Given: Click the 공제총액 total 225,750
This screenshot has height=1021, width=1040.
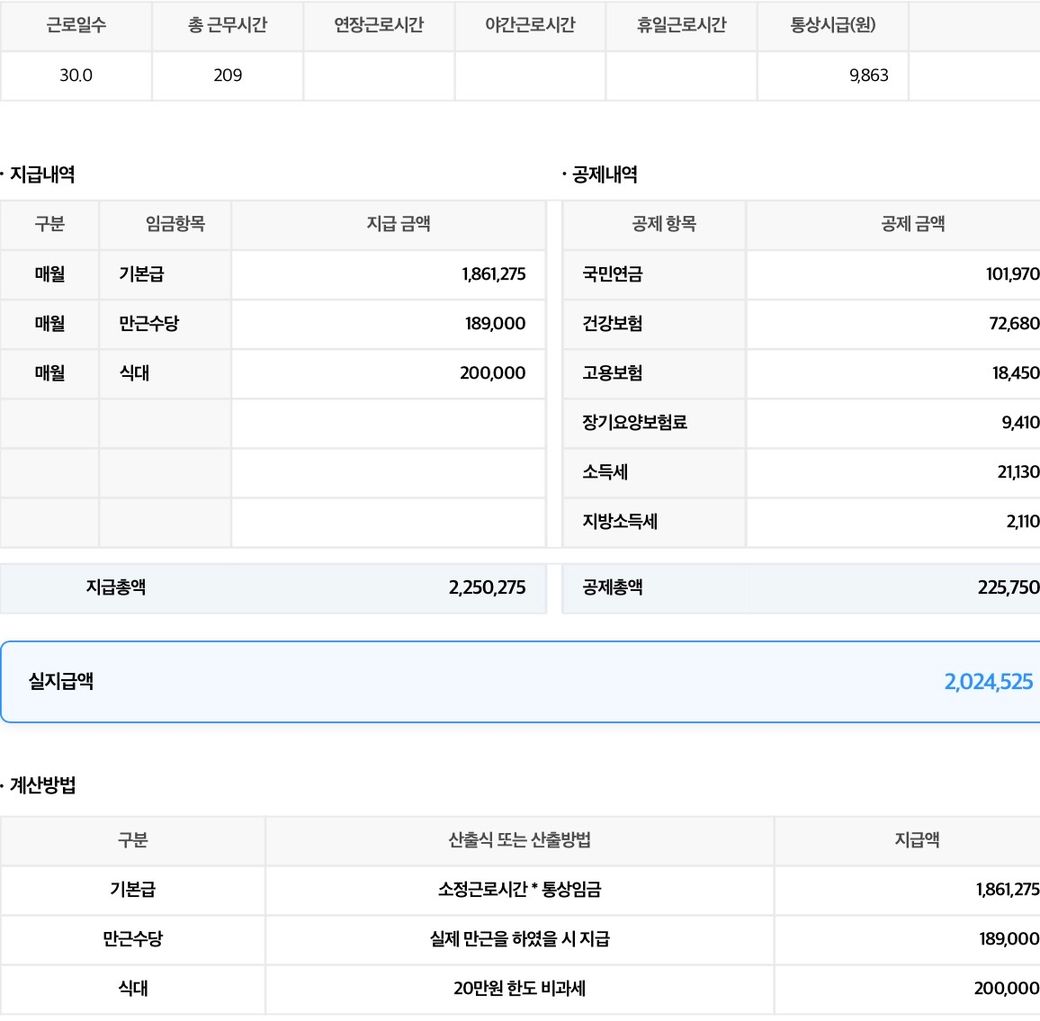Looking at the screenshot, I should coord(1008,588).
